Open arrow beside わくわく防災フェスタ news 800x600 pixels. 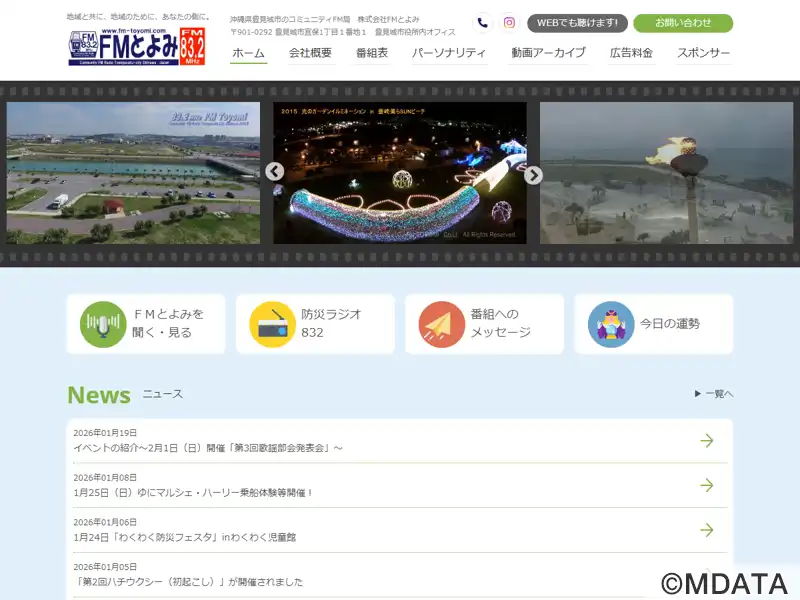click(x=706, y=530)
